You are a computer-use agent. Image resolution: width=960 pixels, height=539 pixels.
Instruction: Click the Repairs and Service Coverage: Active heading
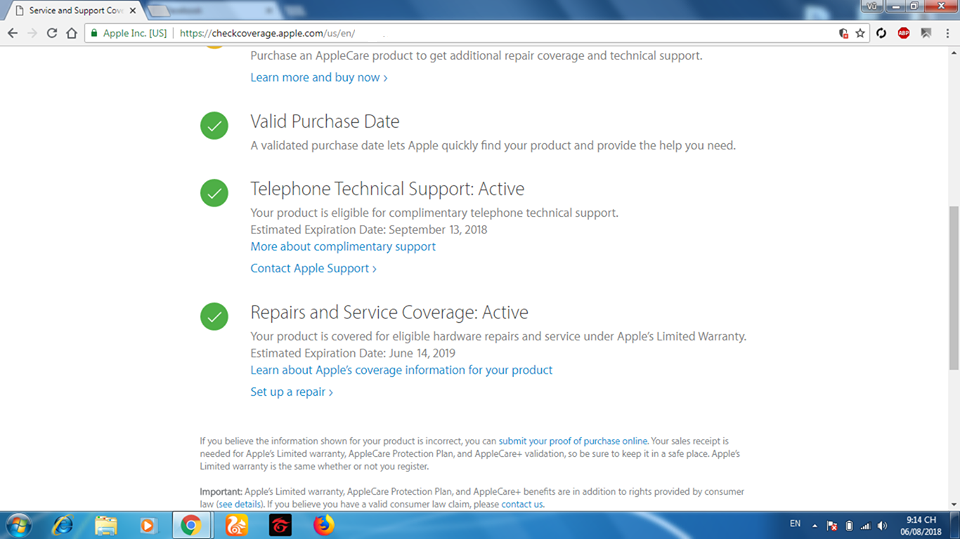click(x=389, y=312)
